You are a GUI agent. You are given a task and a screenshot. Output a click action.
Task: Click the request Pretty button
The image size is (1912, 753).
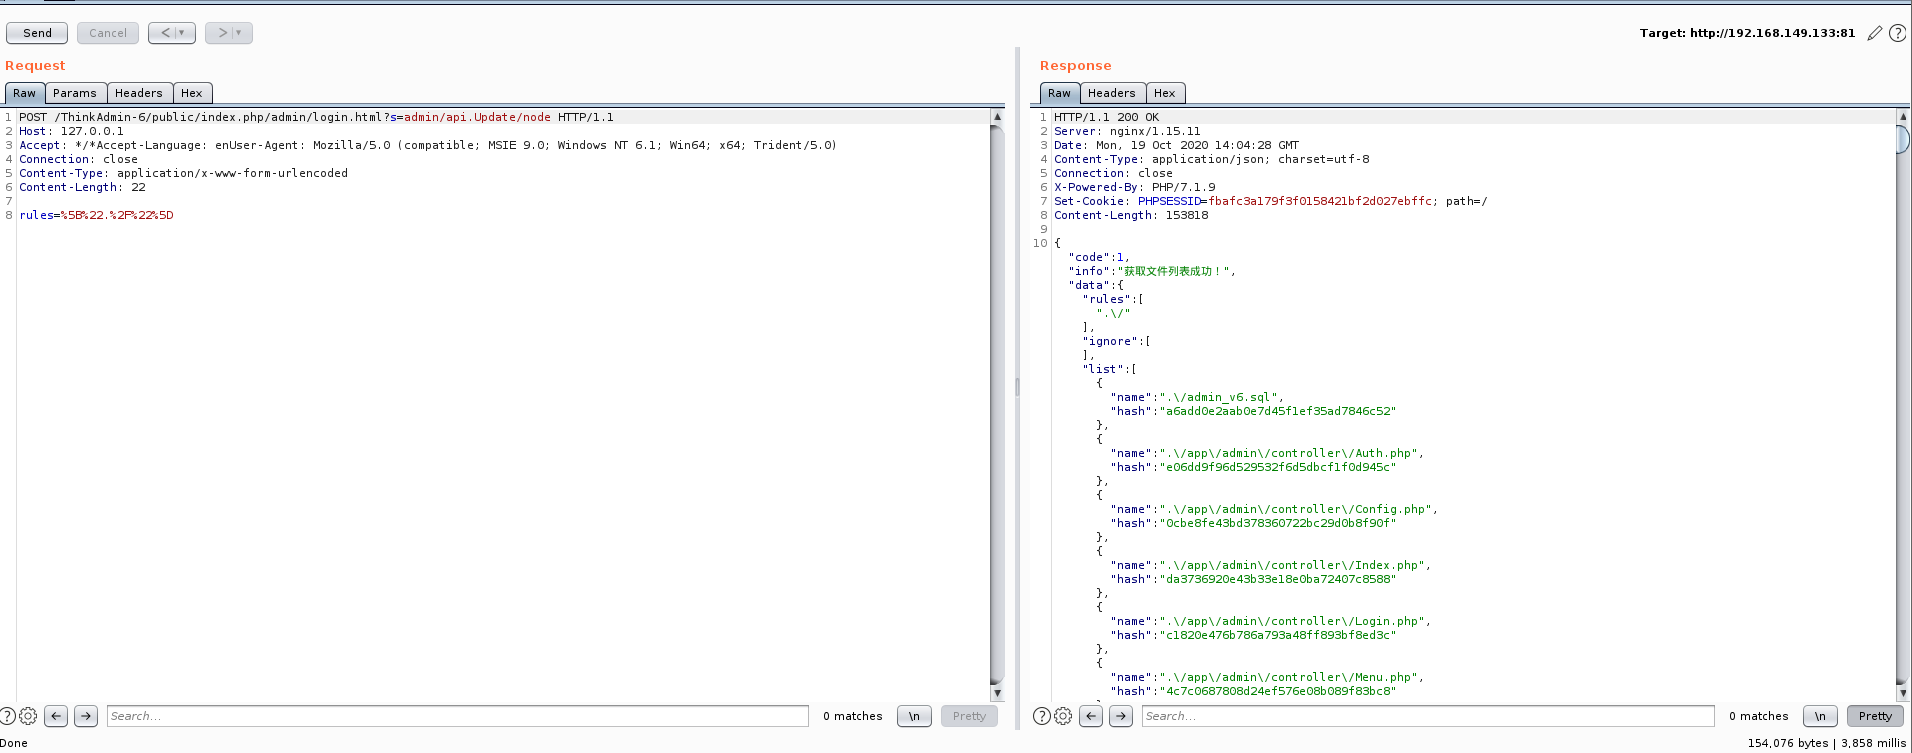(x=969, y=716)
